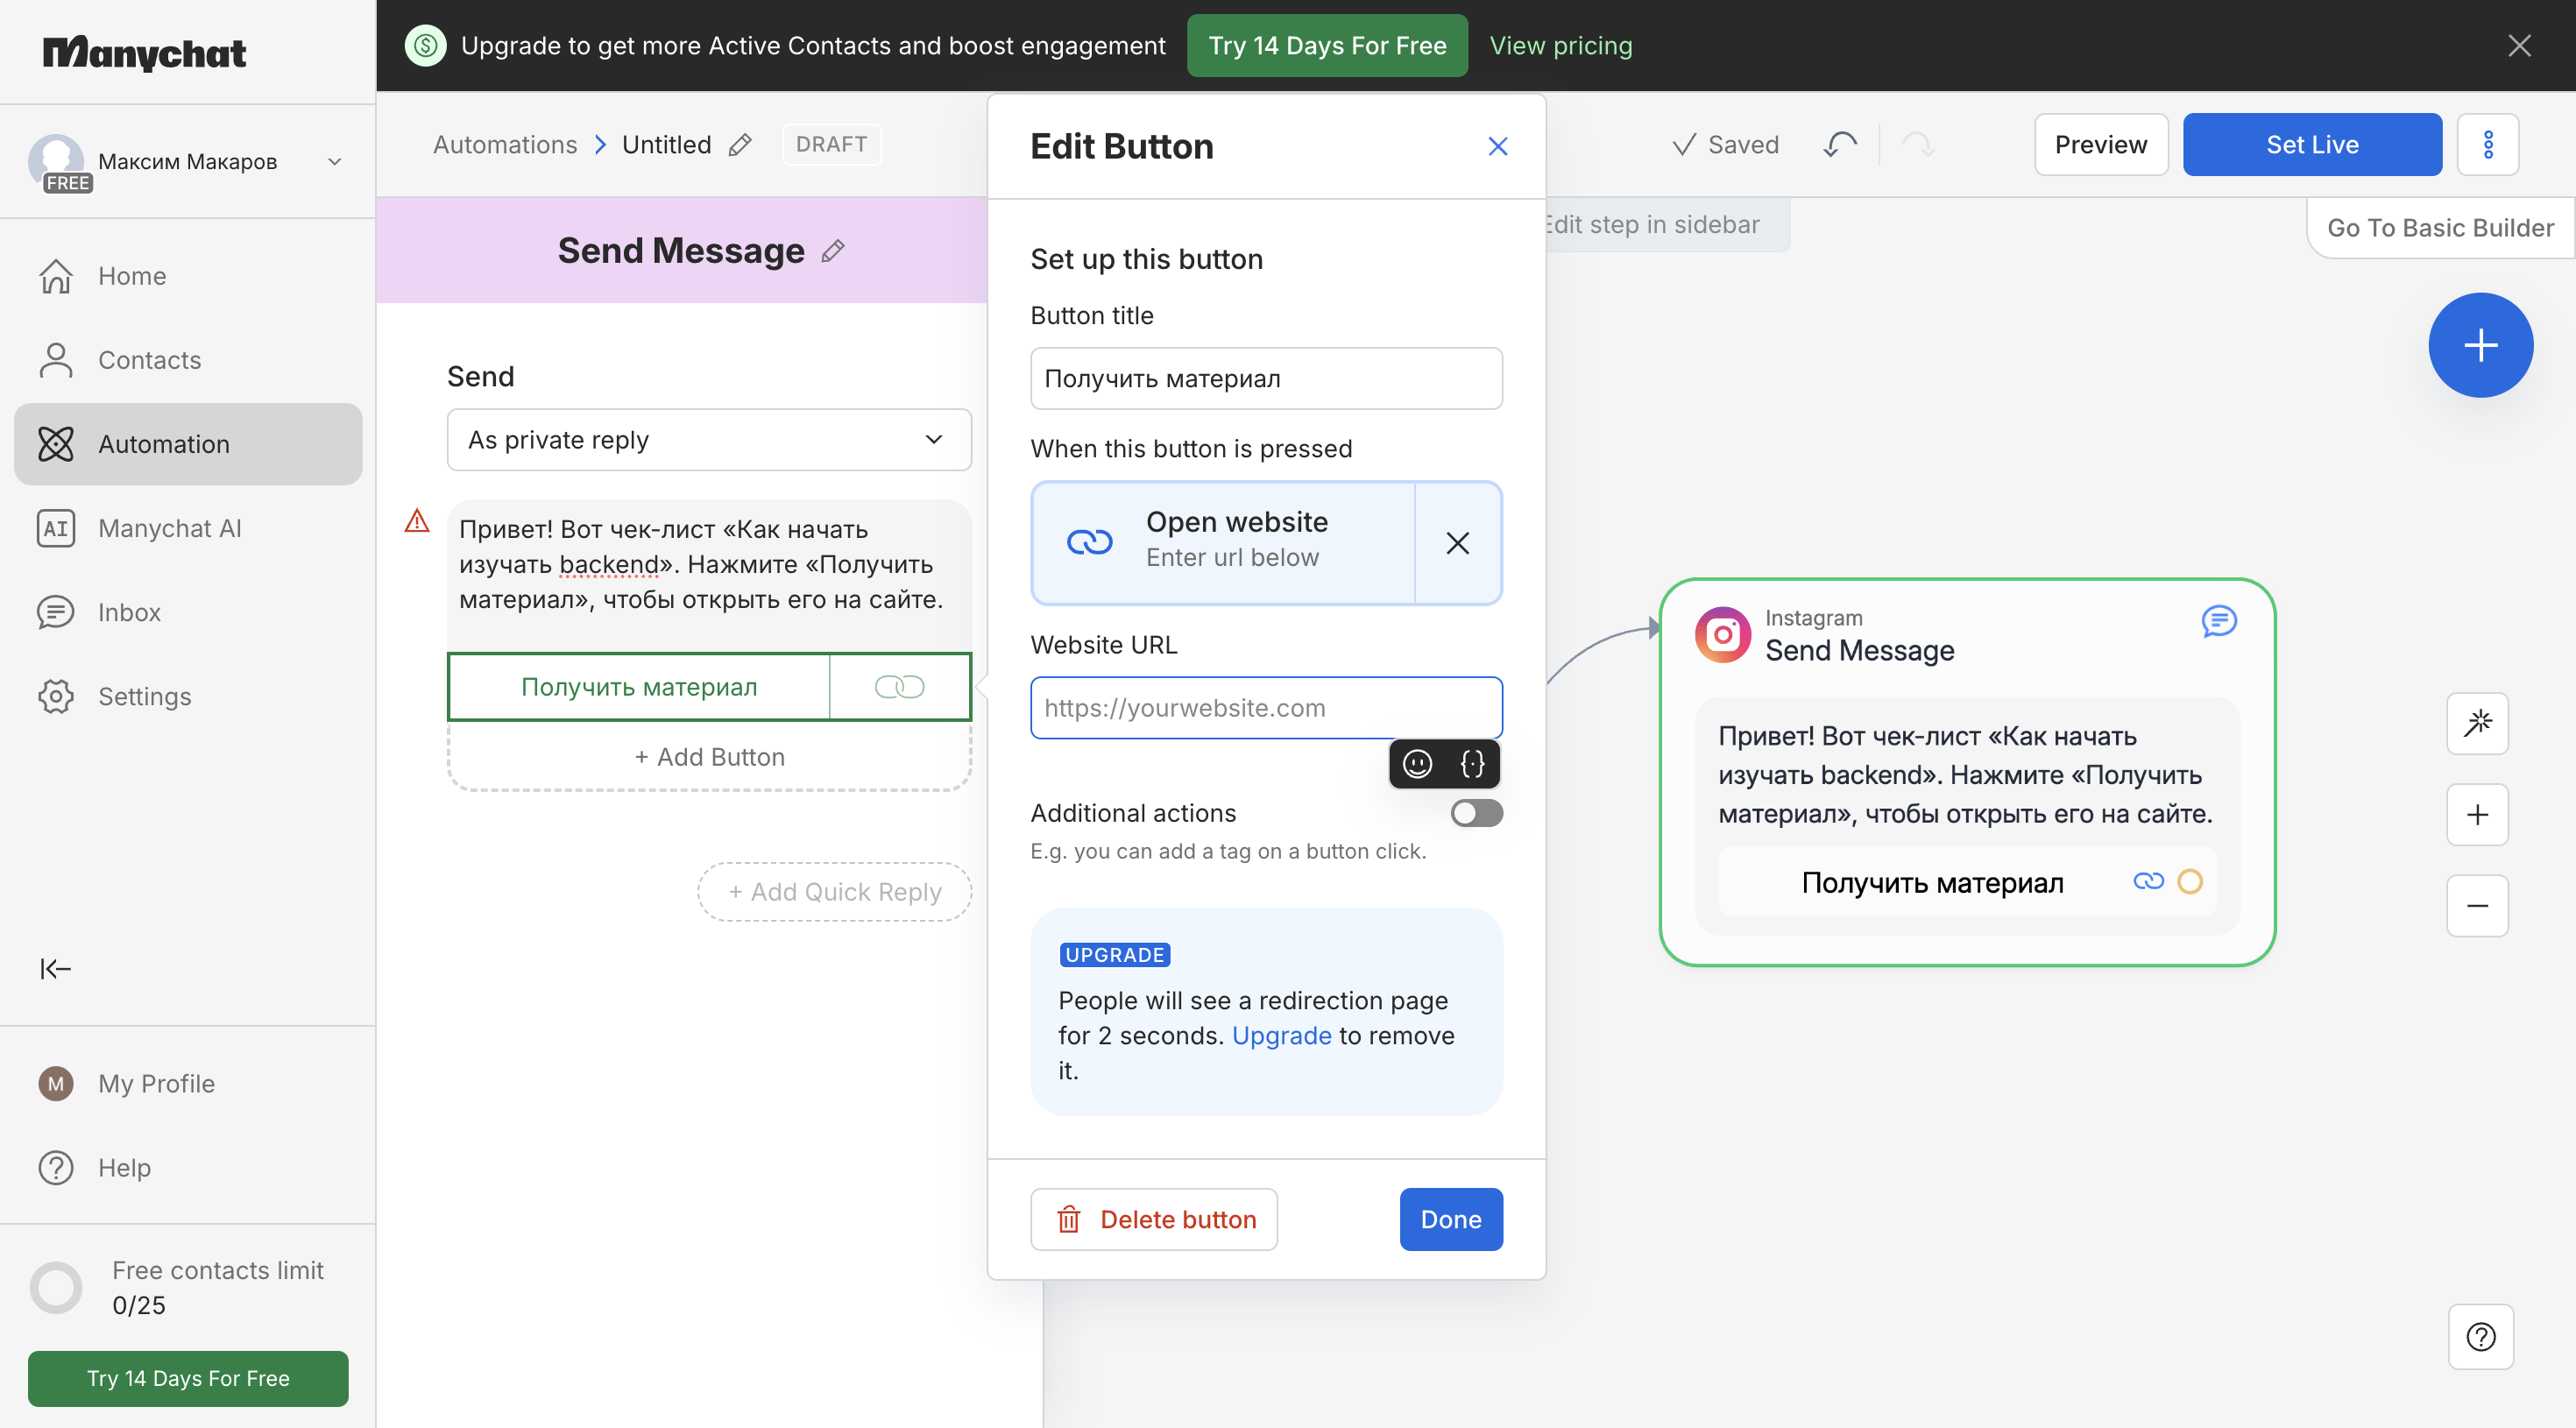Click Go To Basic Builder
Screen dimensions: 2576x1428
(2440, 227)
